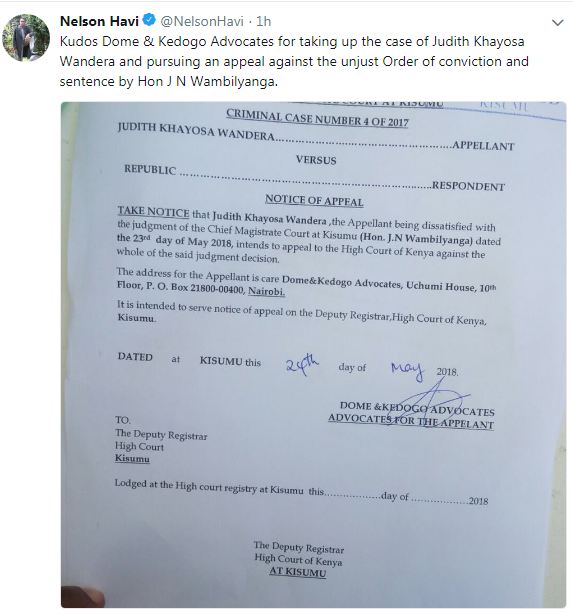This screenshot has width=573, height=612.
Task: Click the fingertip at photo's bottom corner
Action: click(83, 597)
